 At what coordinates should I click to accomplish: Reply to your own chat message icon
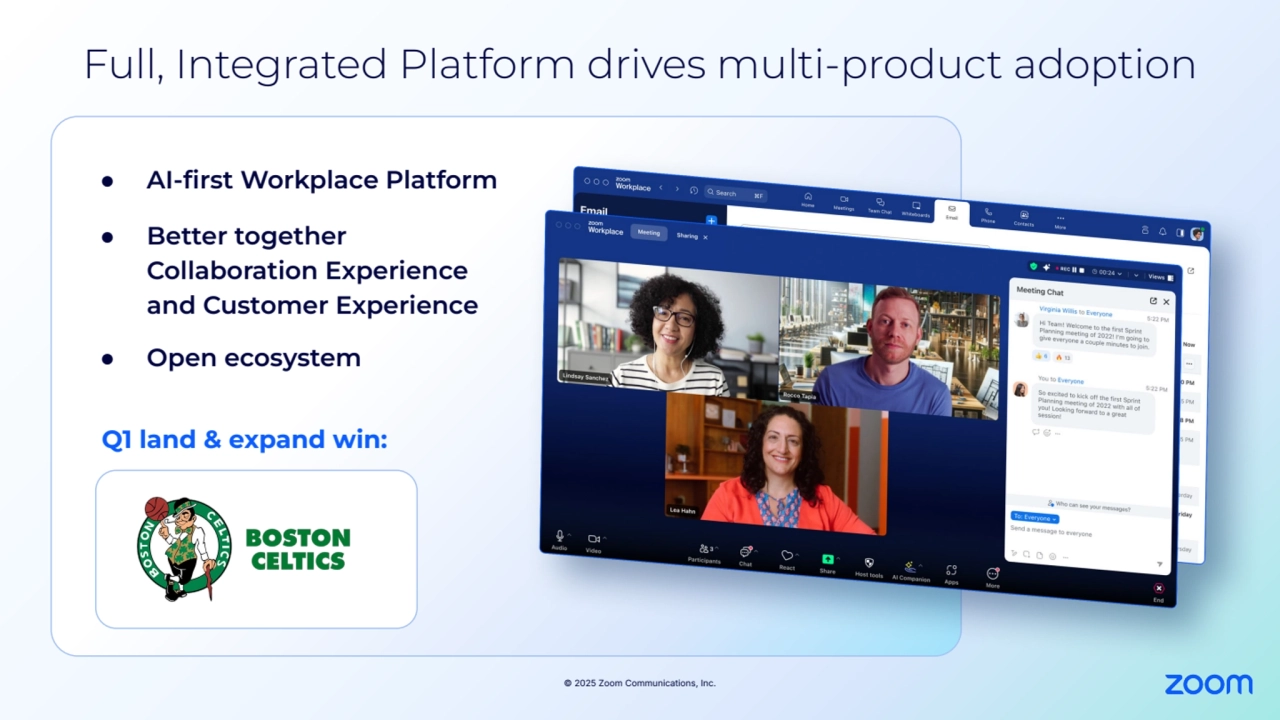1036,431
